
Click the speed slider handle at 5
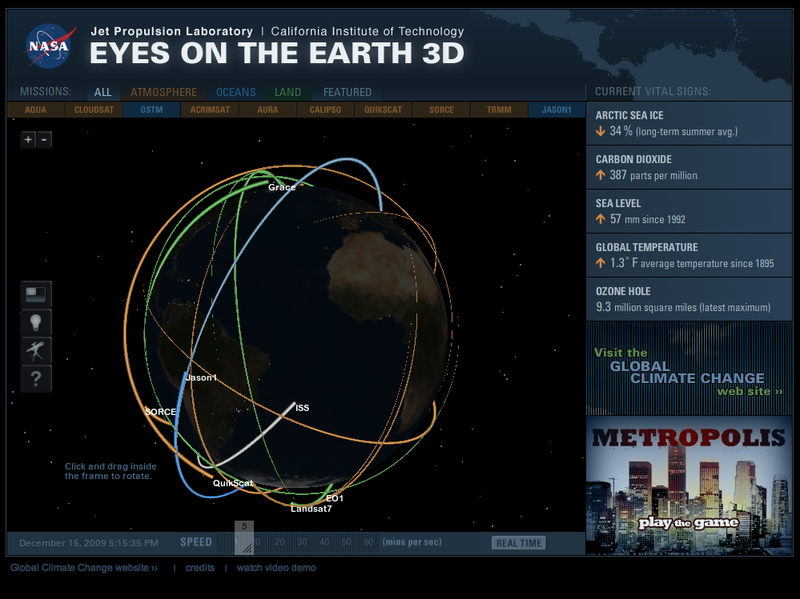pyautogui.click(x=244, y=537)
